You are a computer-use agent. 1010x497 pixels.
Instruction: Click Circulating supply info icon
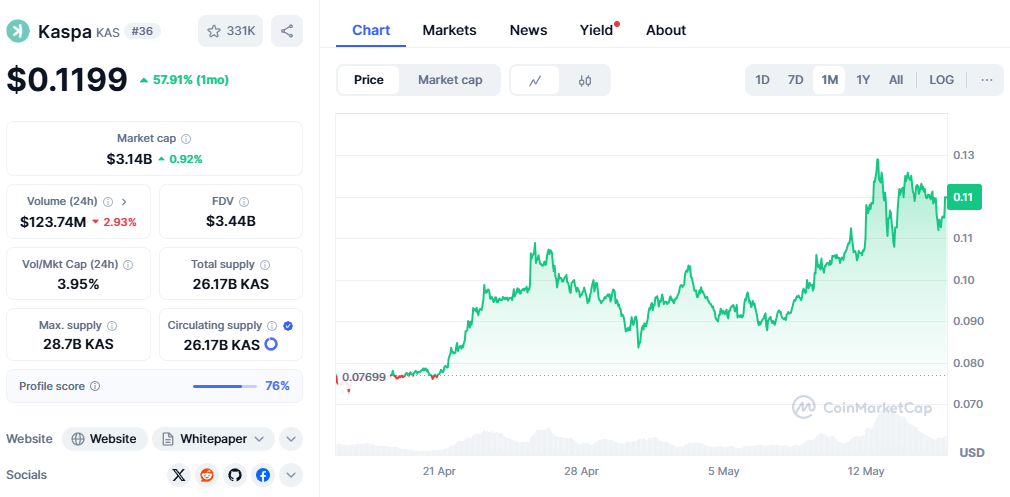[x=272, y=326]
